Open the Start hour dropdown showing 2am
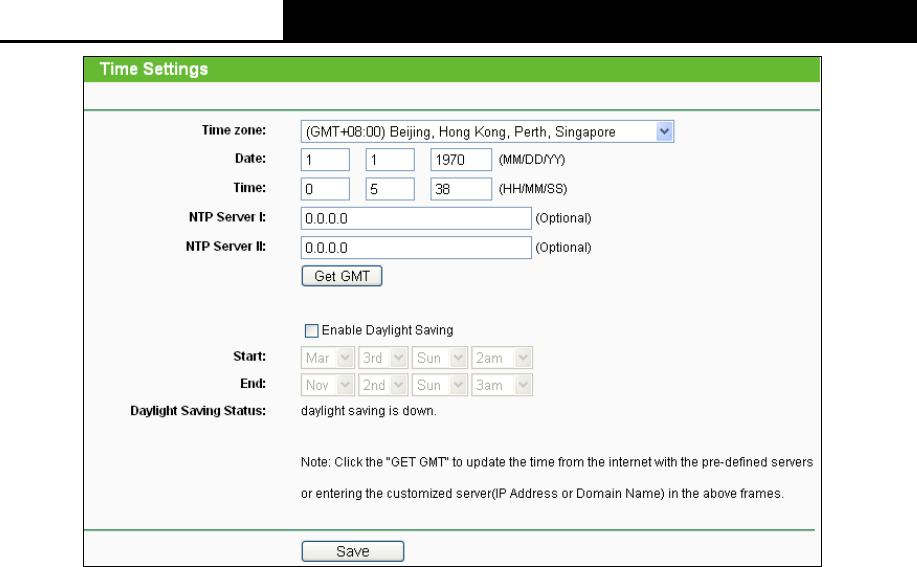917x567 pixels. coord(502,358)
